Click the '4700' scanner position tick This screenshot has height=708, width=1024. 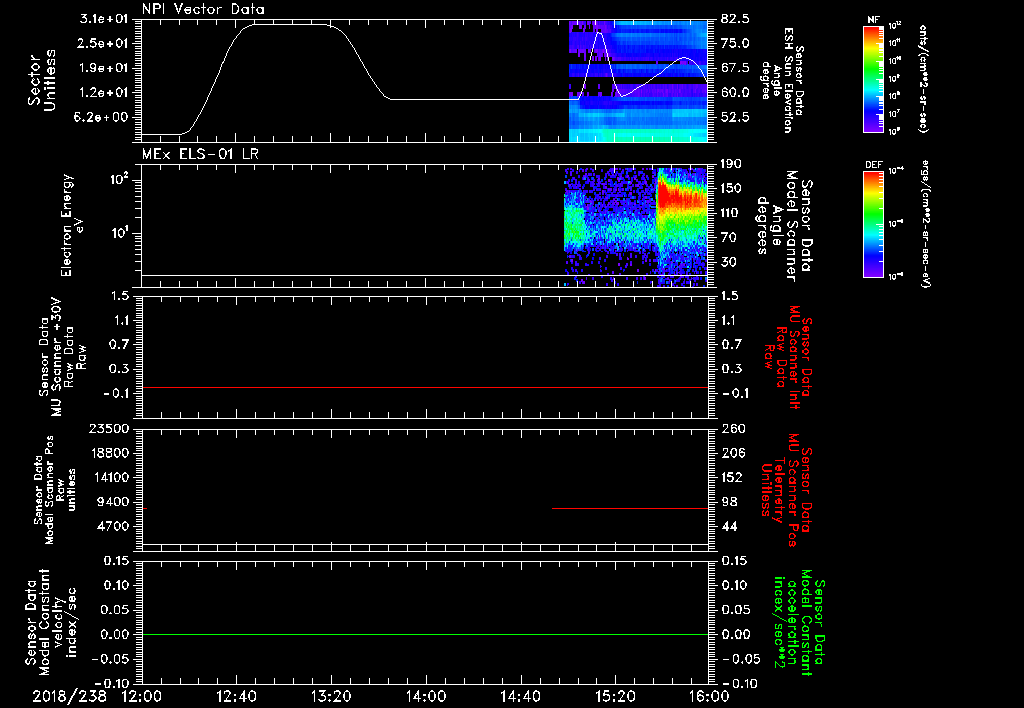[114, 526]
